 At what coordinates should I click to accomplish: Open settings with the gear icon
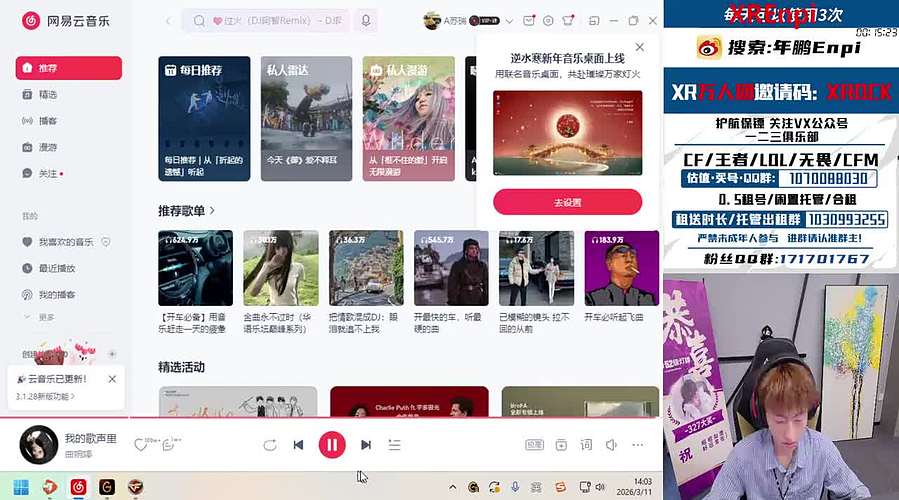[x=548, y=21]
